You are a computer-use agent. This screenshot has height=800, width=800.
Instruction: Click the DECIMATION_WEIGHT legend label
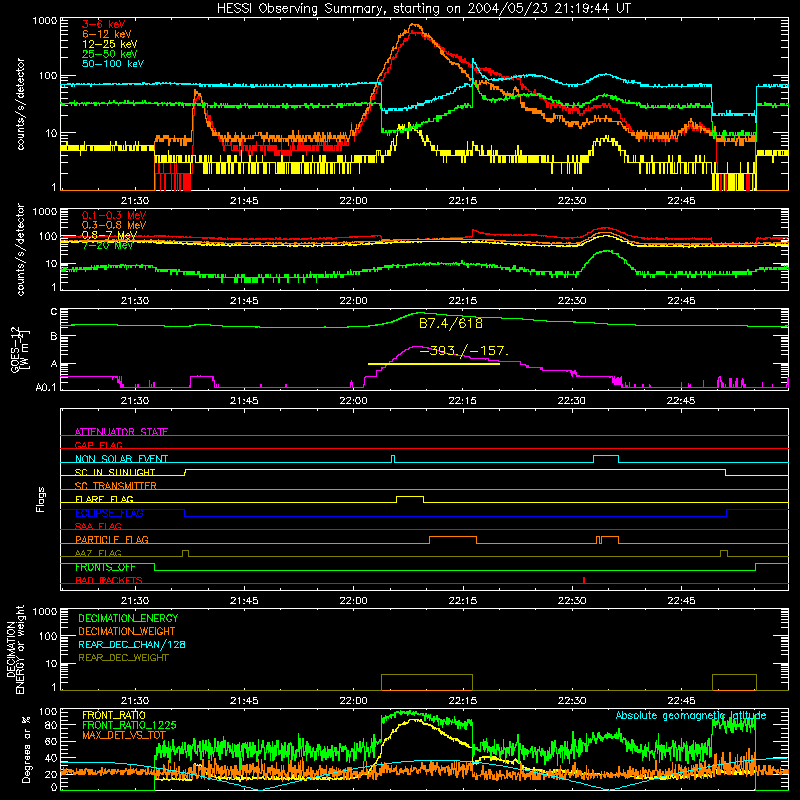[x=126, y=632]
